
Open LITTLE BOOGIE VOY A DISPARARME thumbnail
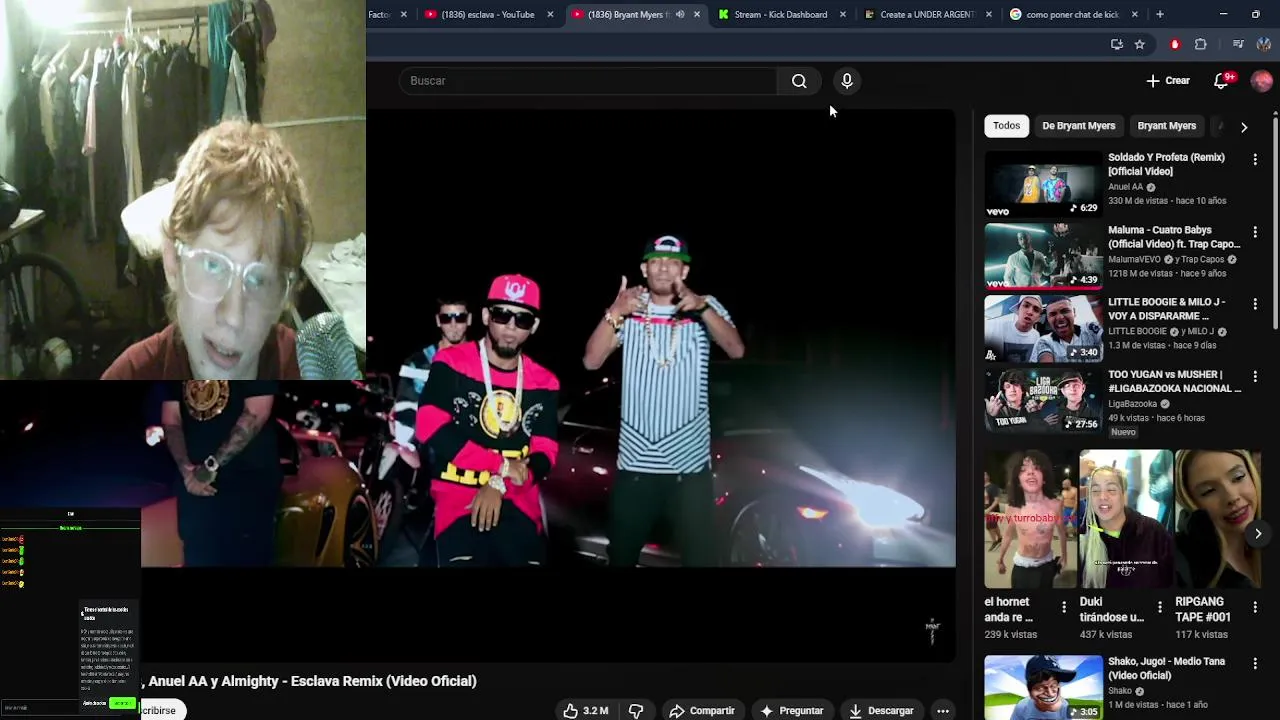(1043, 328)
